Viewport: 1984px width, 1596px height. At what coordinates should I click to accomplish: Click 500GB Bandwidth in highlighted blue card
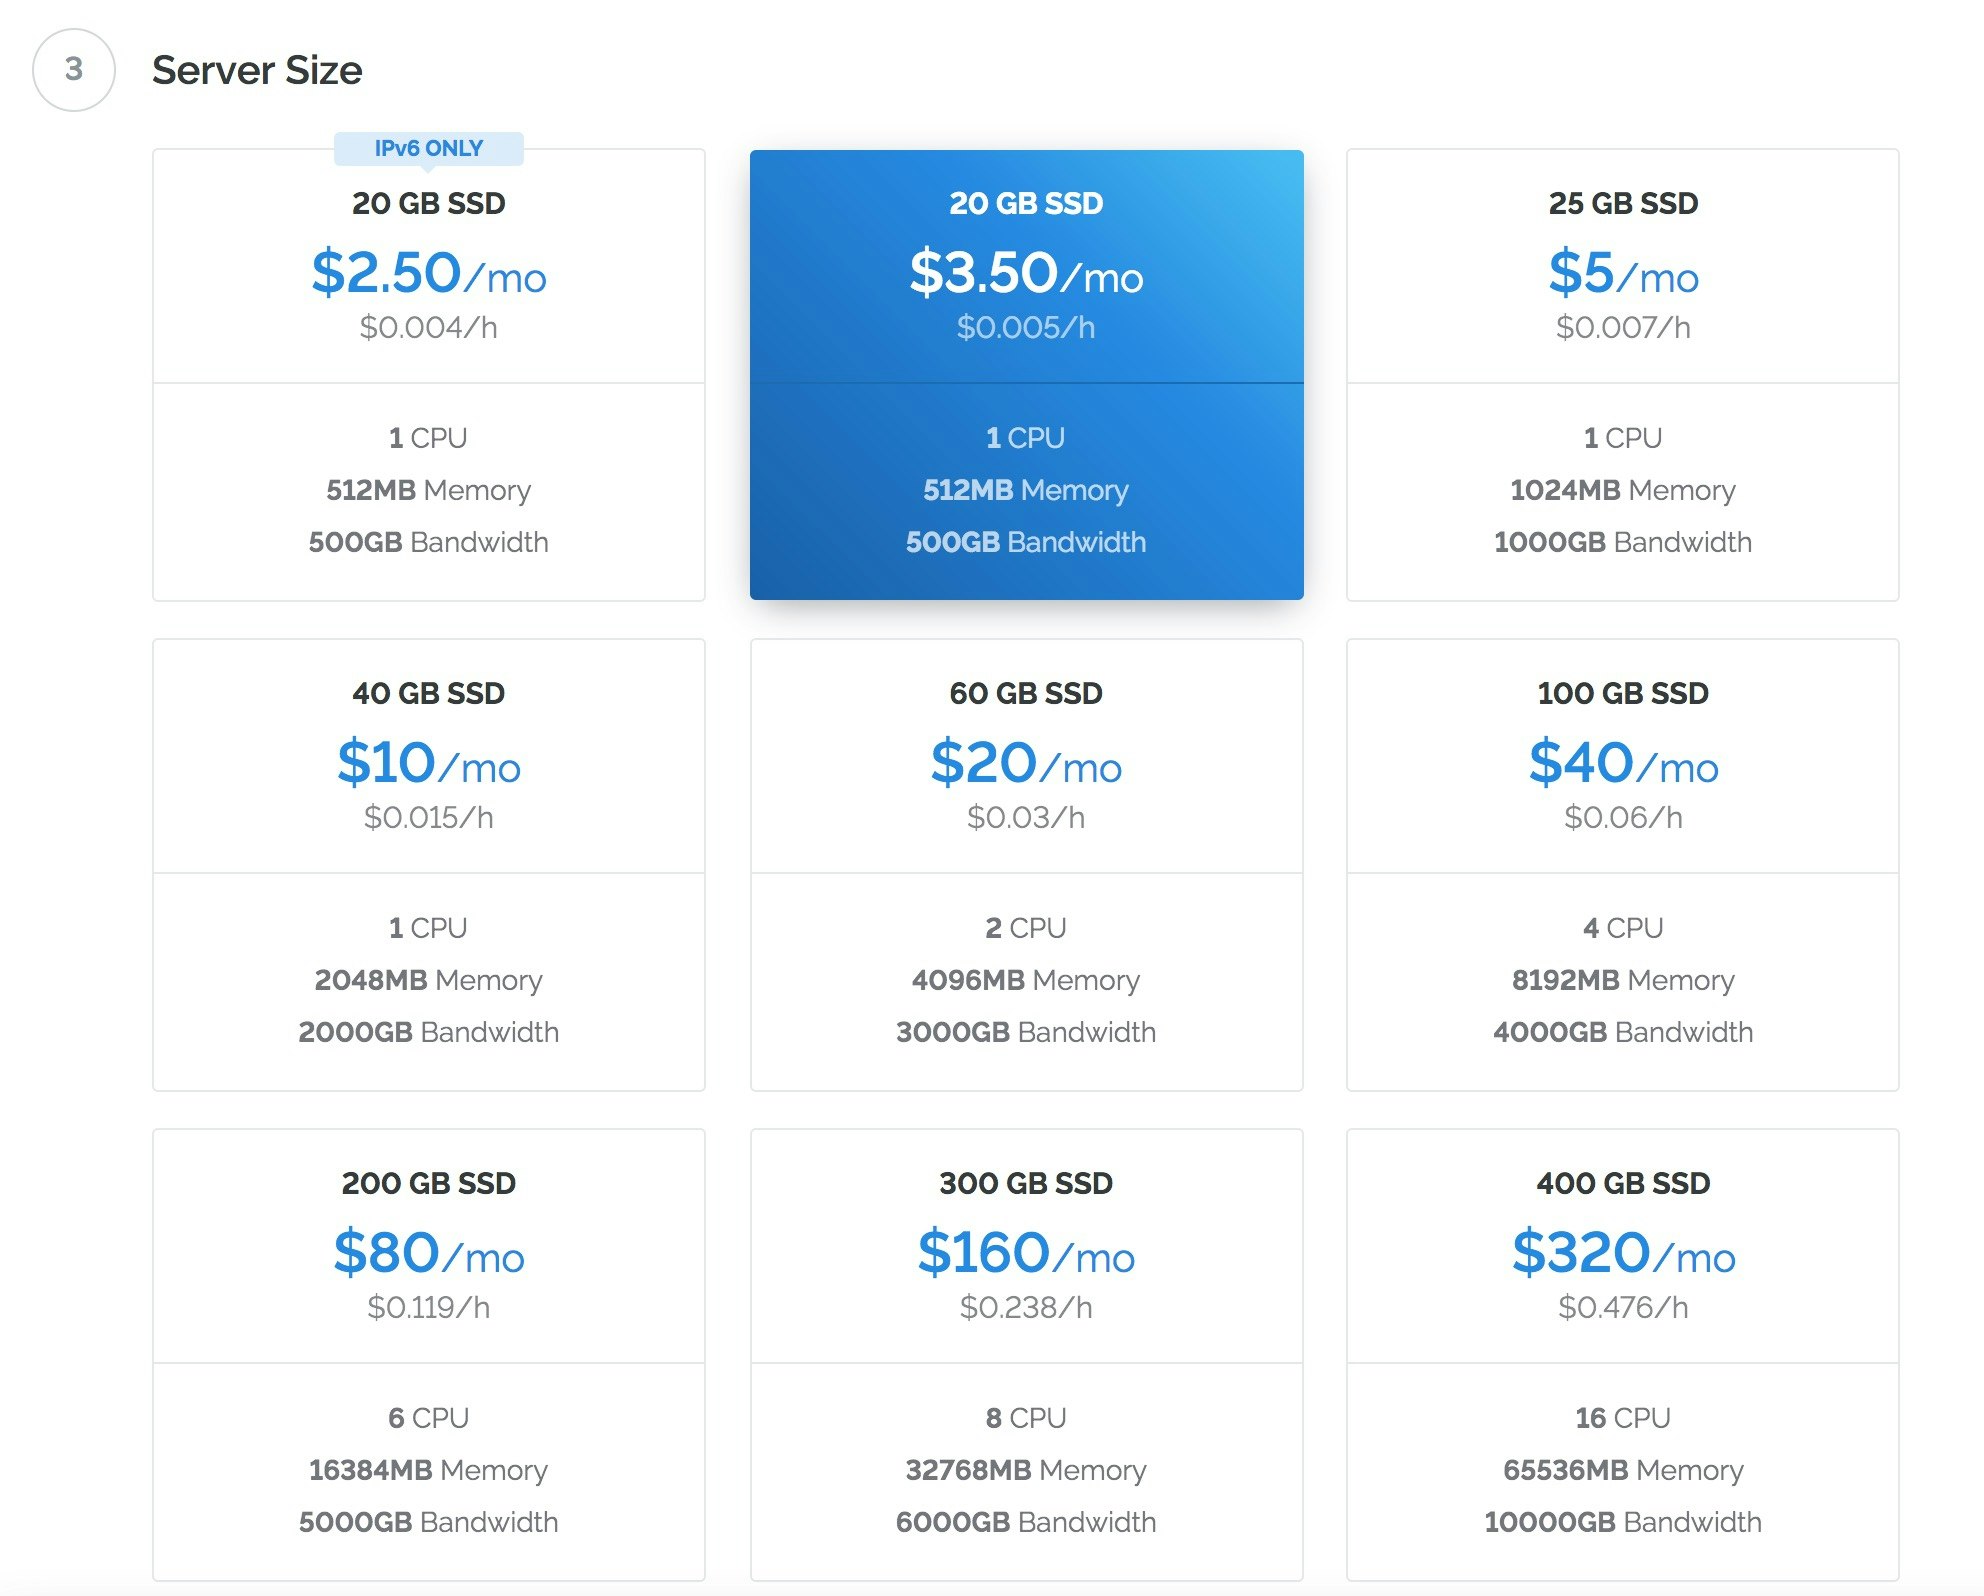pyautogui.click(x=1026, y=542)
